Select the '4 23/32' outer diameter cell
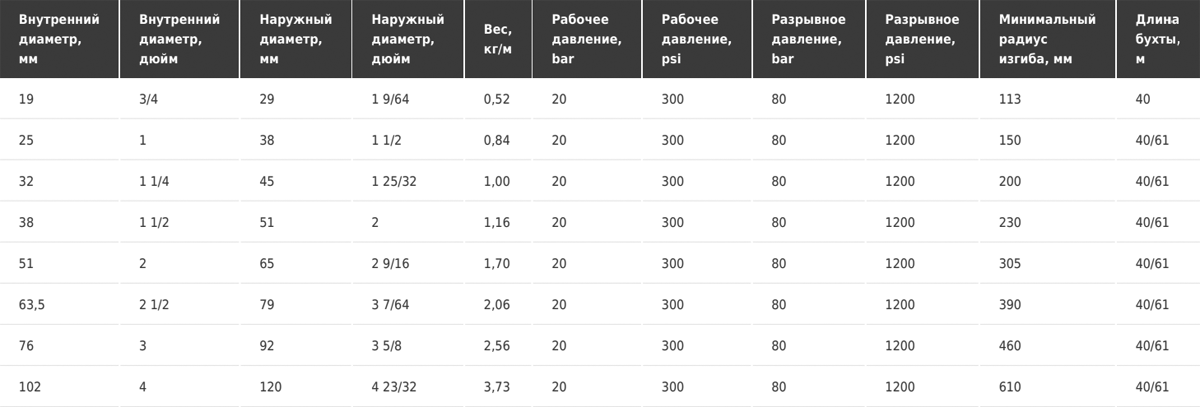The height and width of the screenshot is (407, 1200). pos(393,386)
